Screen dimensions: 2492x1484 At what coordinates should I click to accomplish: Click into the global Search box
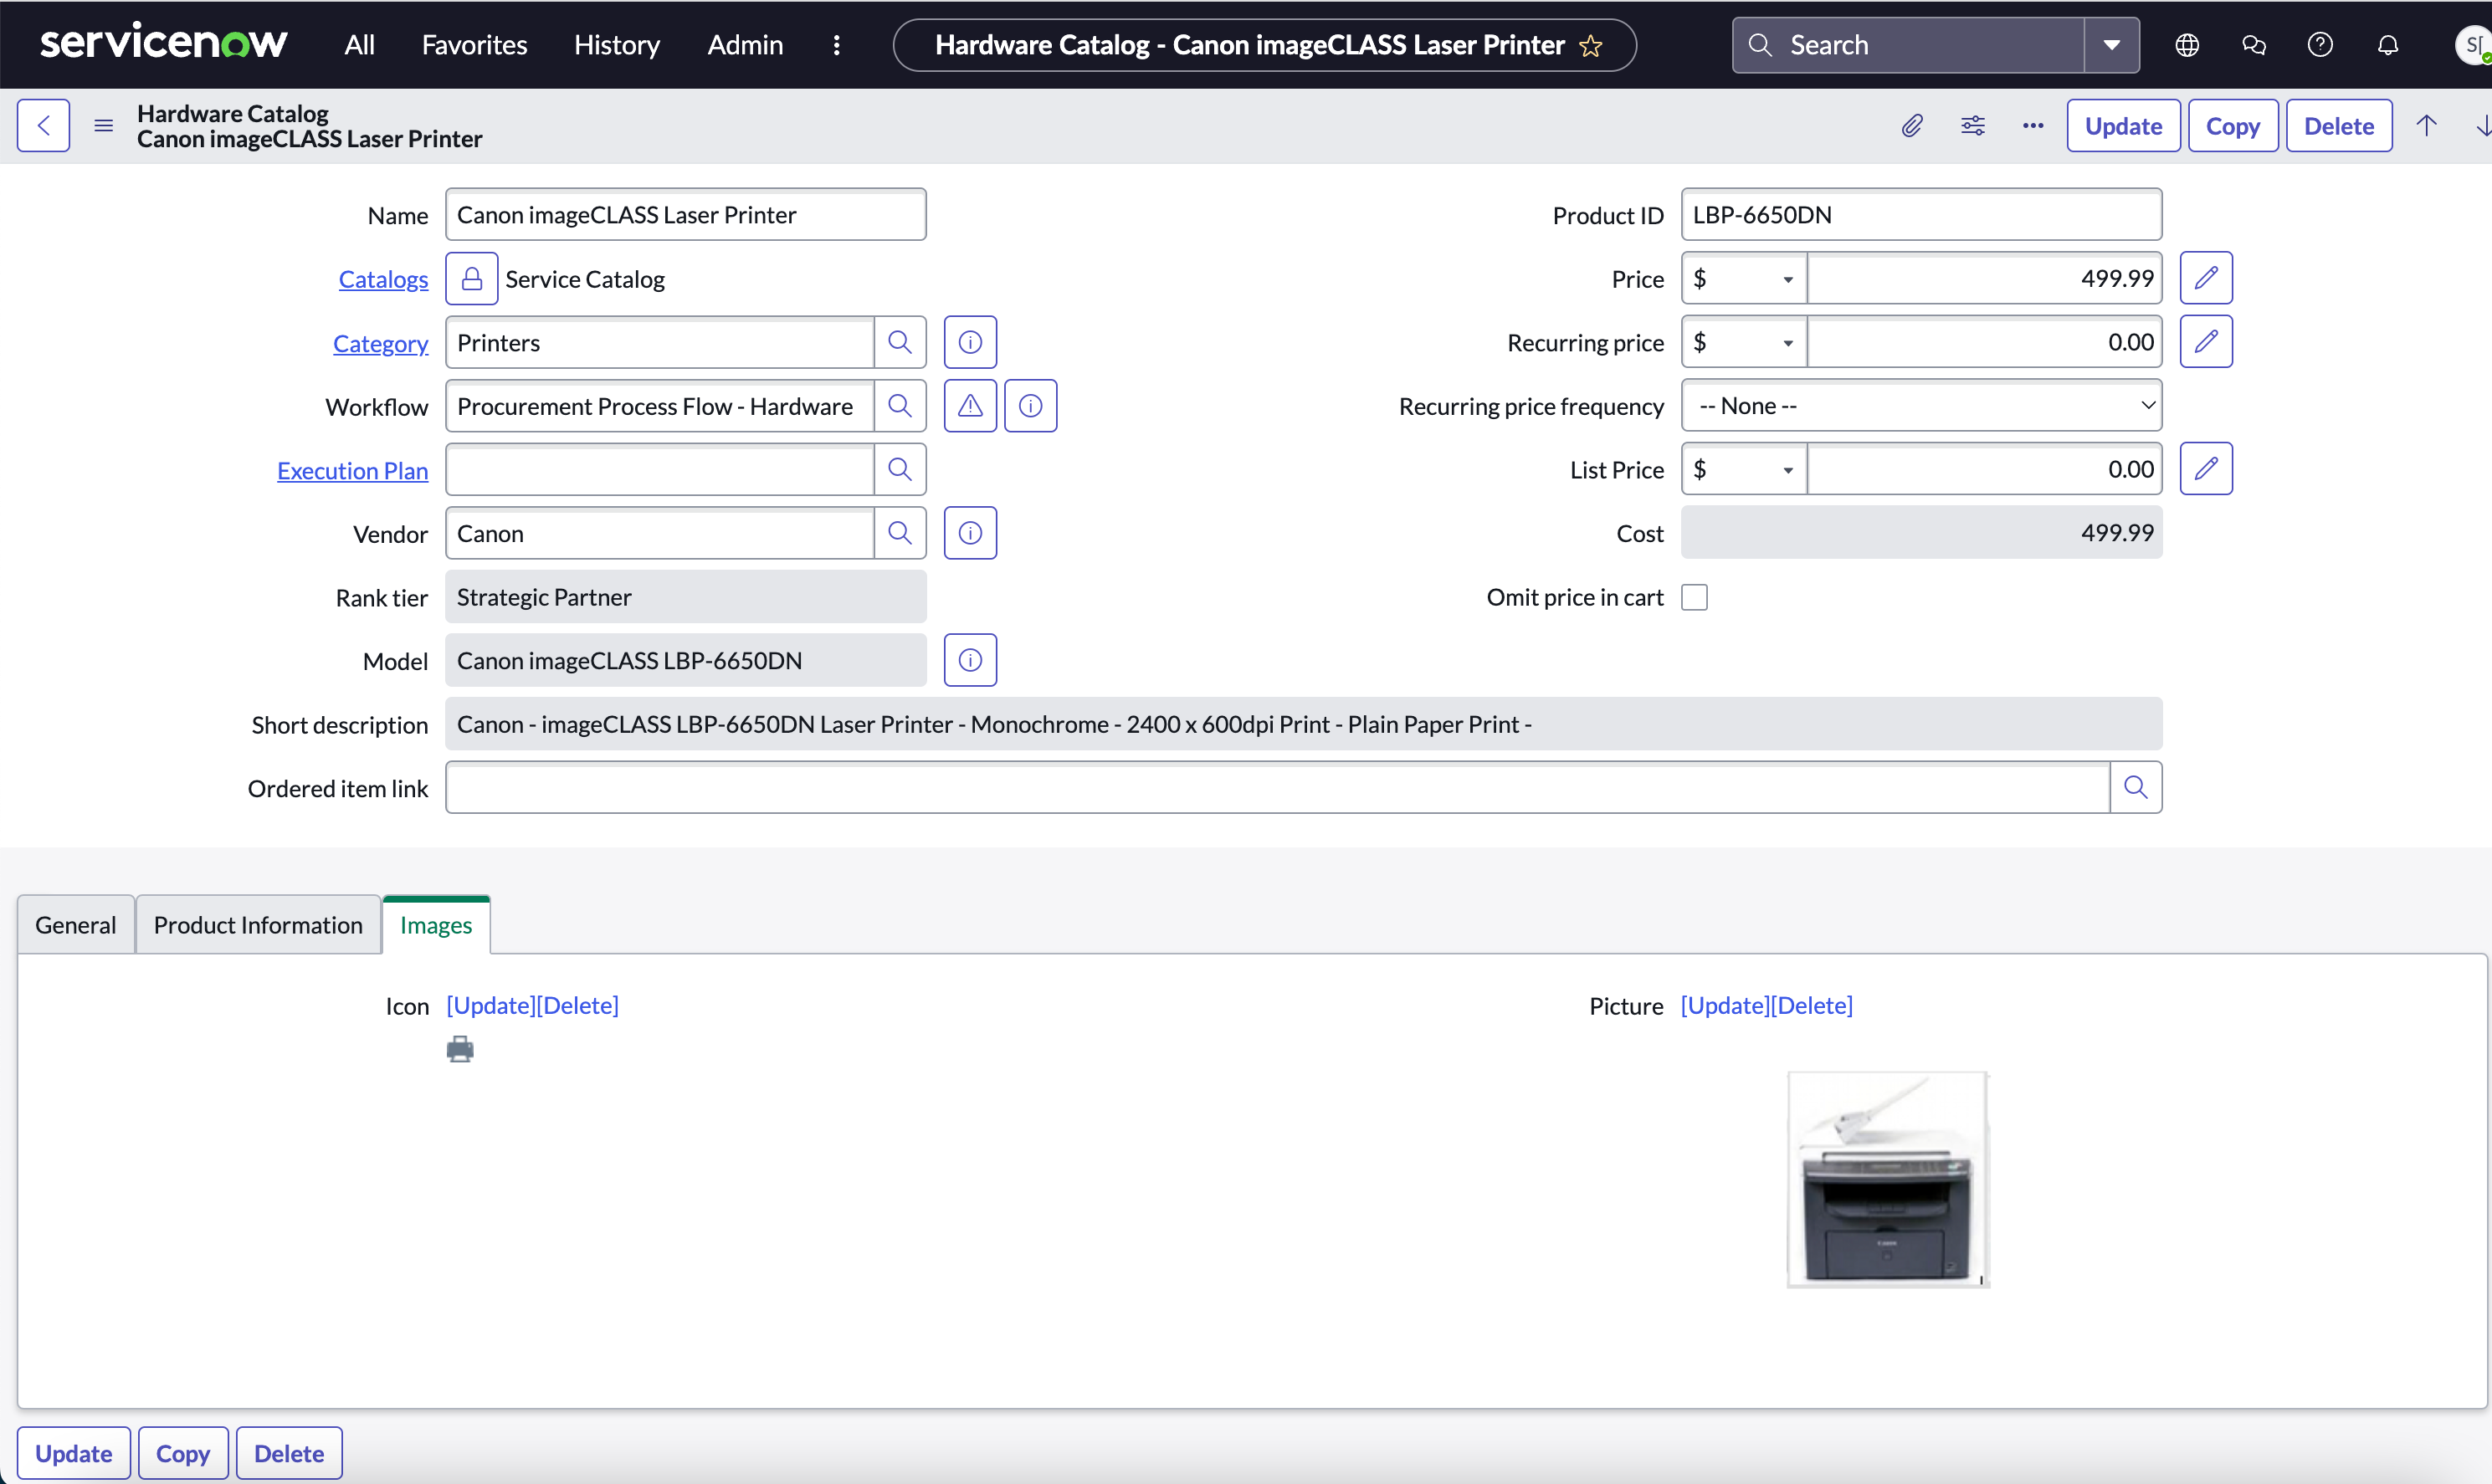point(1909,45)
